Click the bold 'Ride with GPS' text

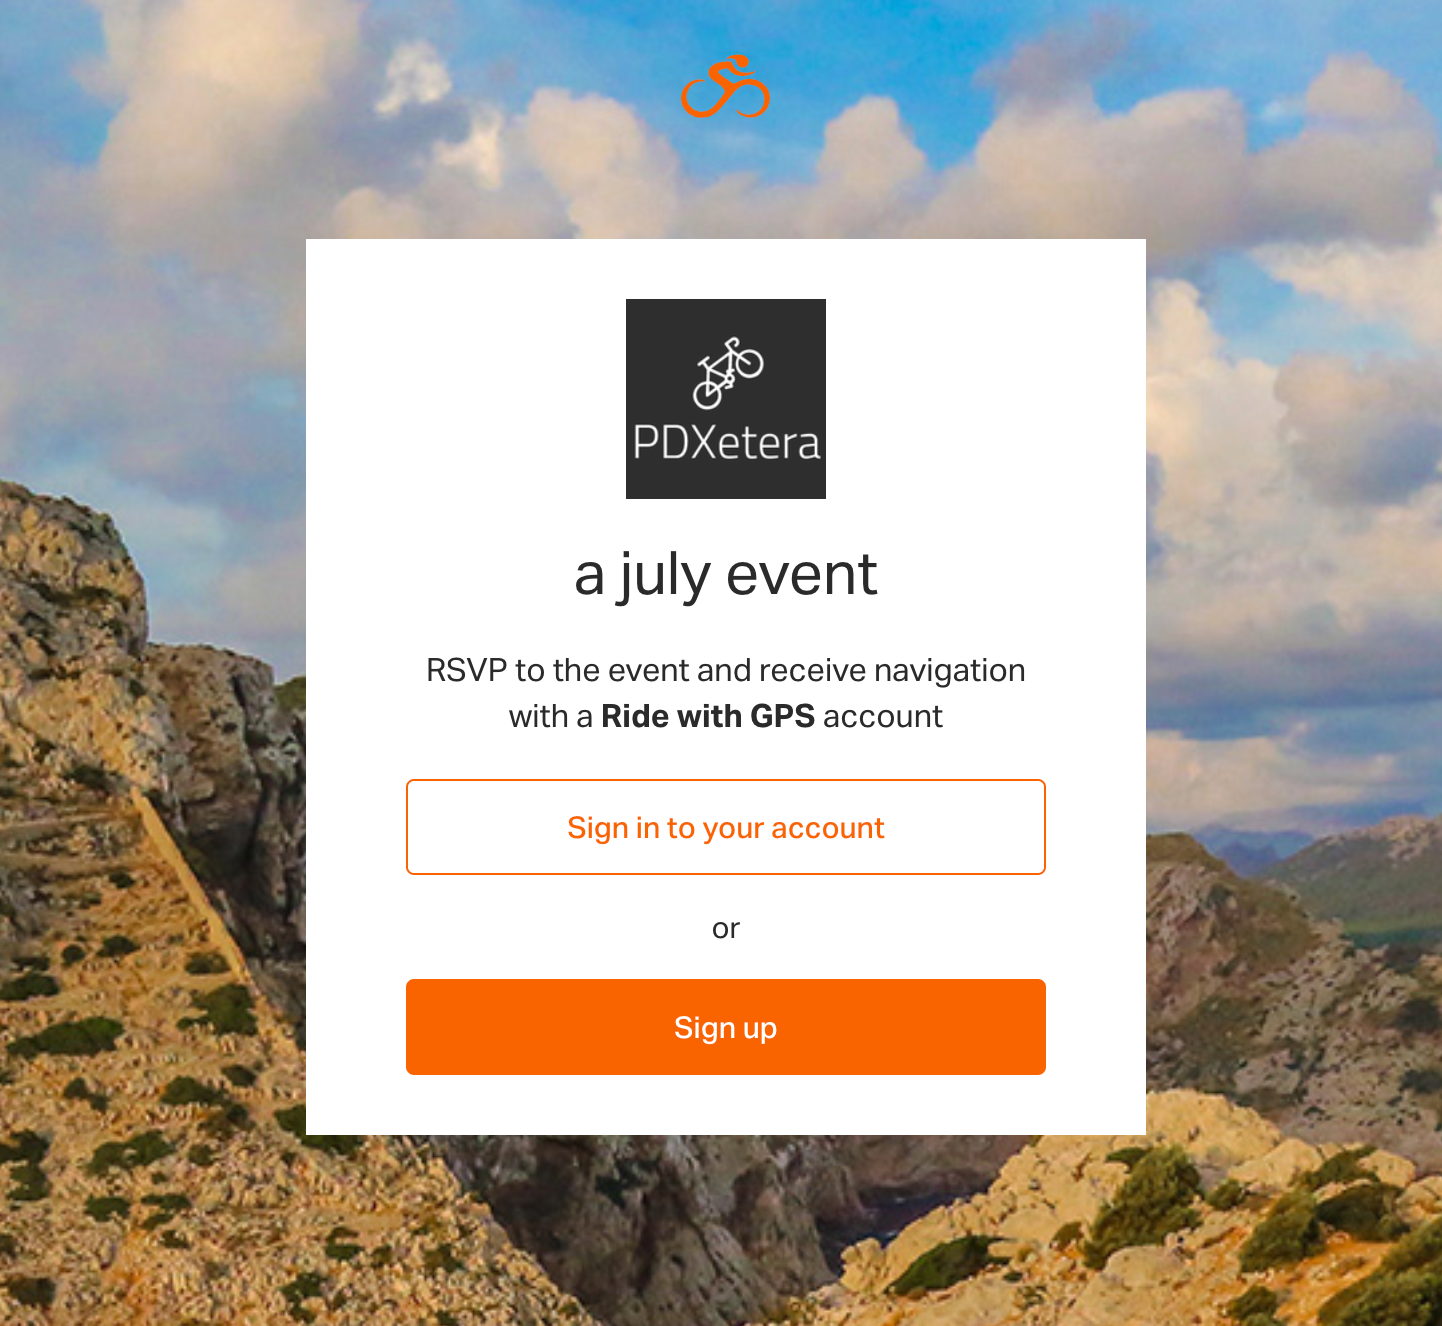tap(708, 716)
